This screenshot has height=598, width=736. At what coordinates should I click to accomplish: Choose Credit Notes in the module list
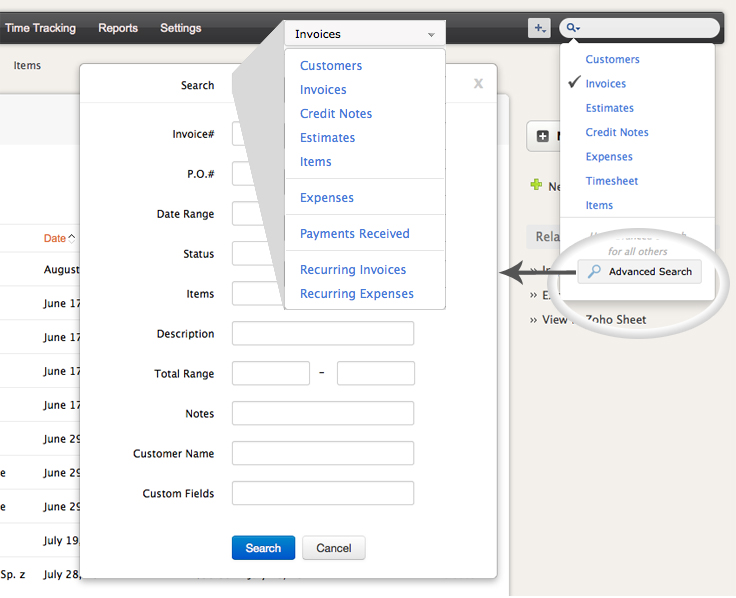[336, 114]
